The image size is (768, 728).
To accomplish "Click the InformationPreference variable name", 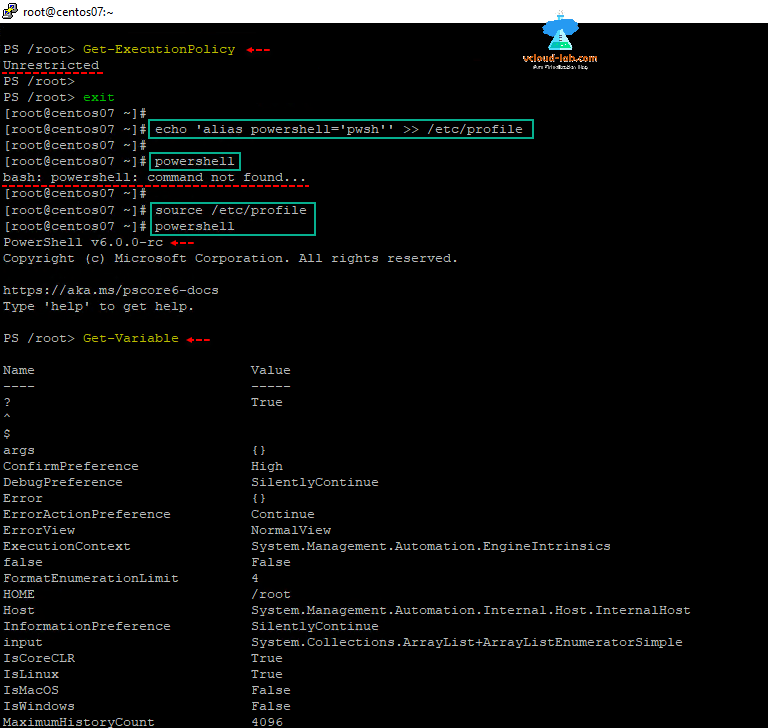I will pyautogui.click(x=87, y=627).
